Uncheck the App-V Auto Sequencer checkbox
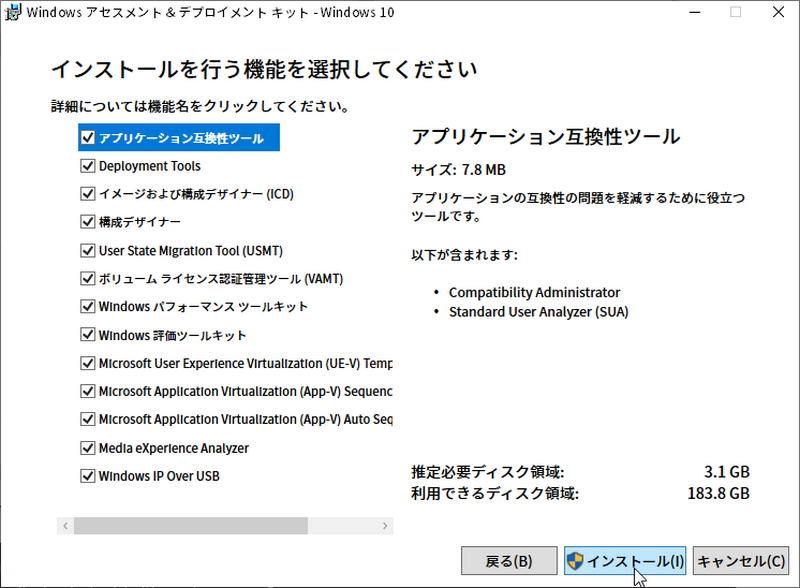Screen dimensions: 800x588 click(88, 420)
